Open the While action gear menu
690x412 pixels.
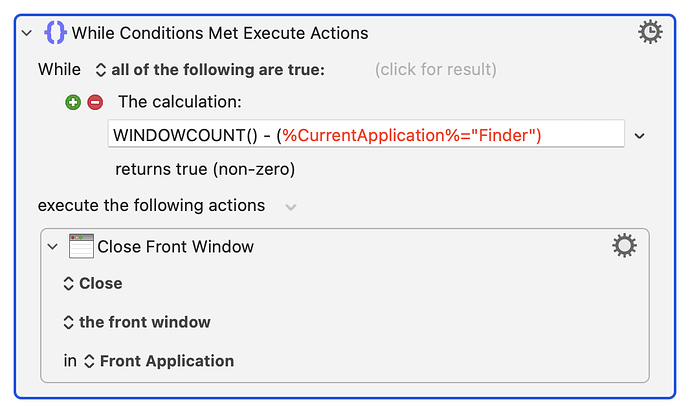tap(649, 32)
